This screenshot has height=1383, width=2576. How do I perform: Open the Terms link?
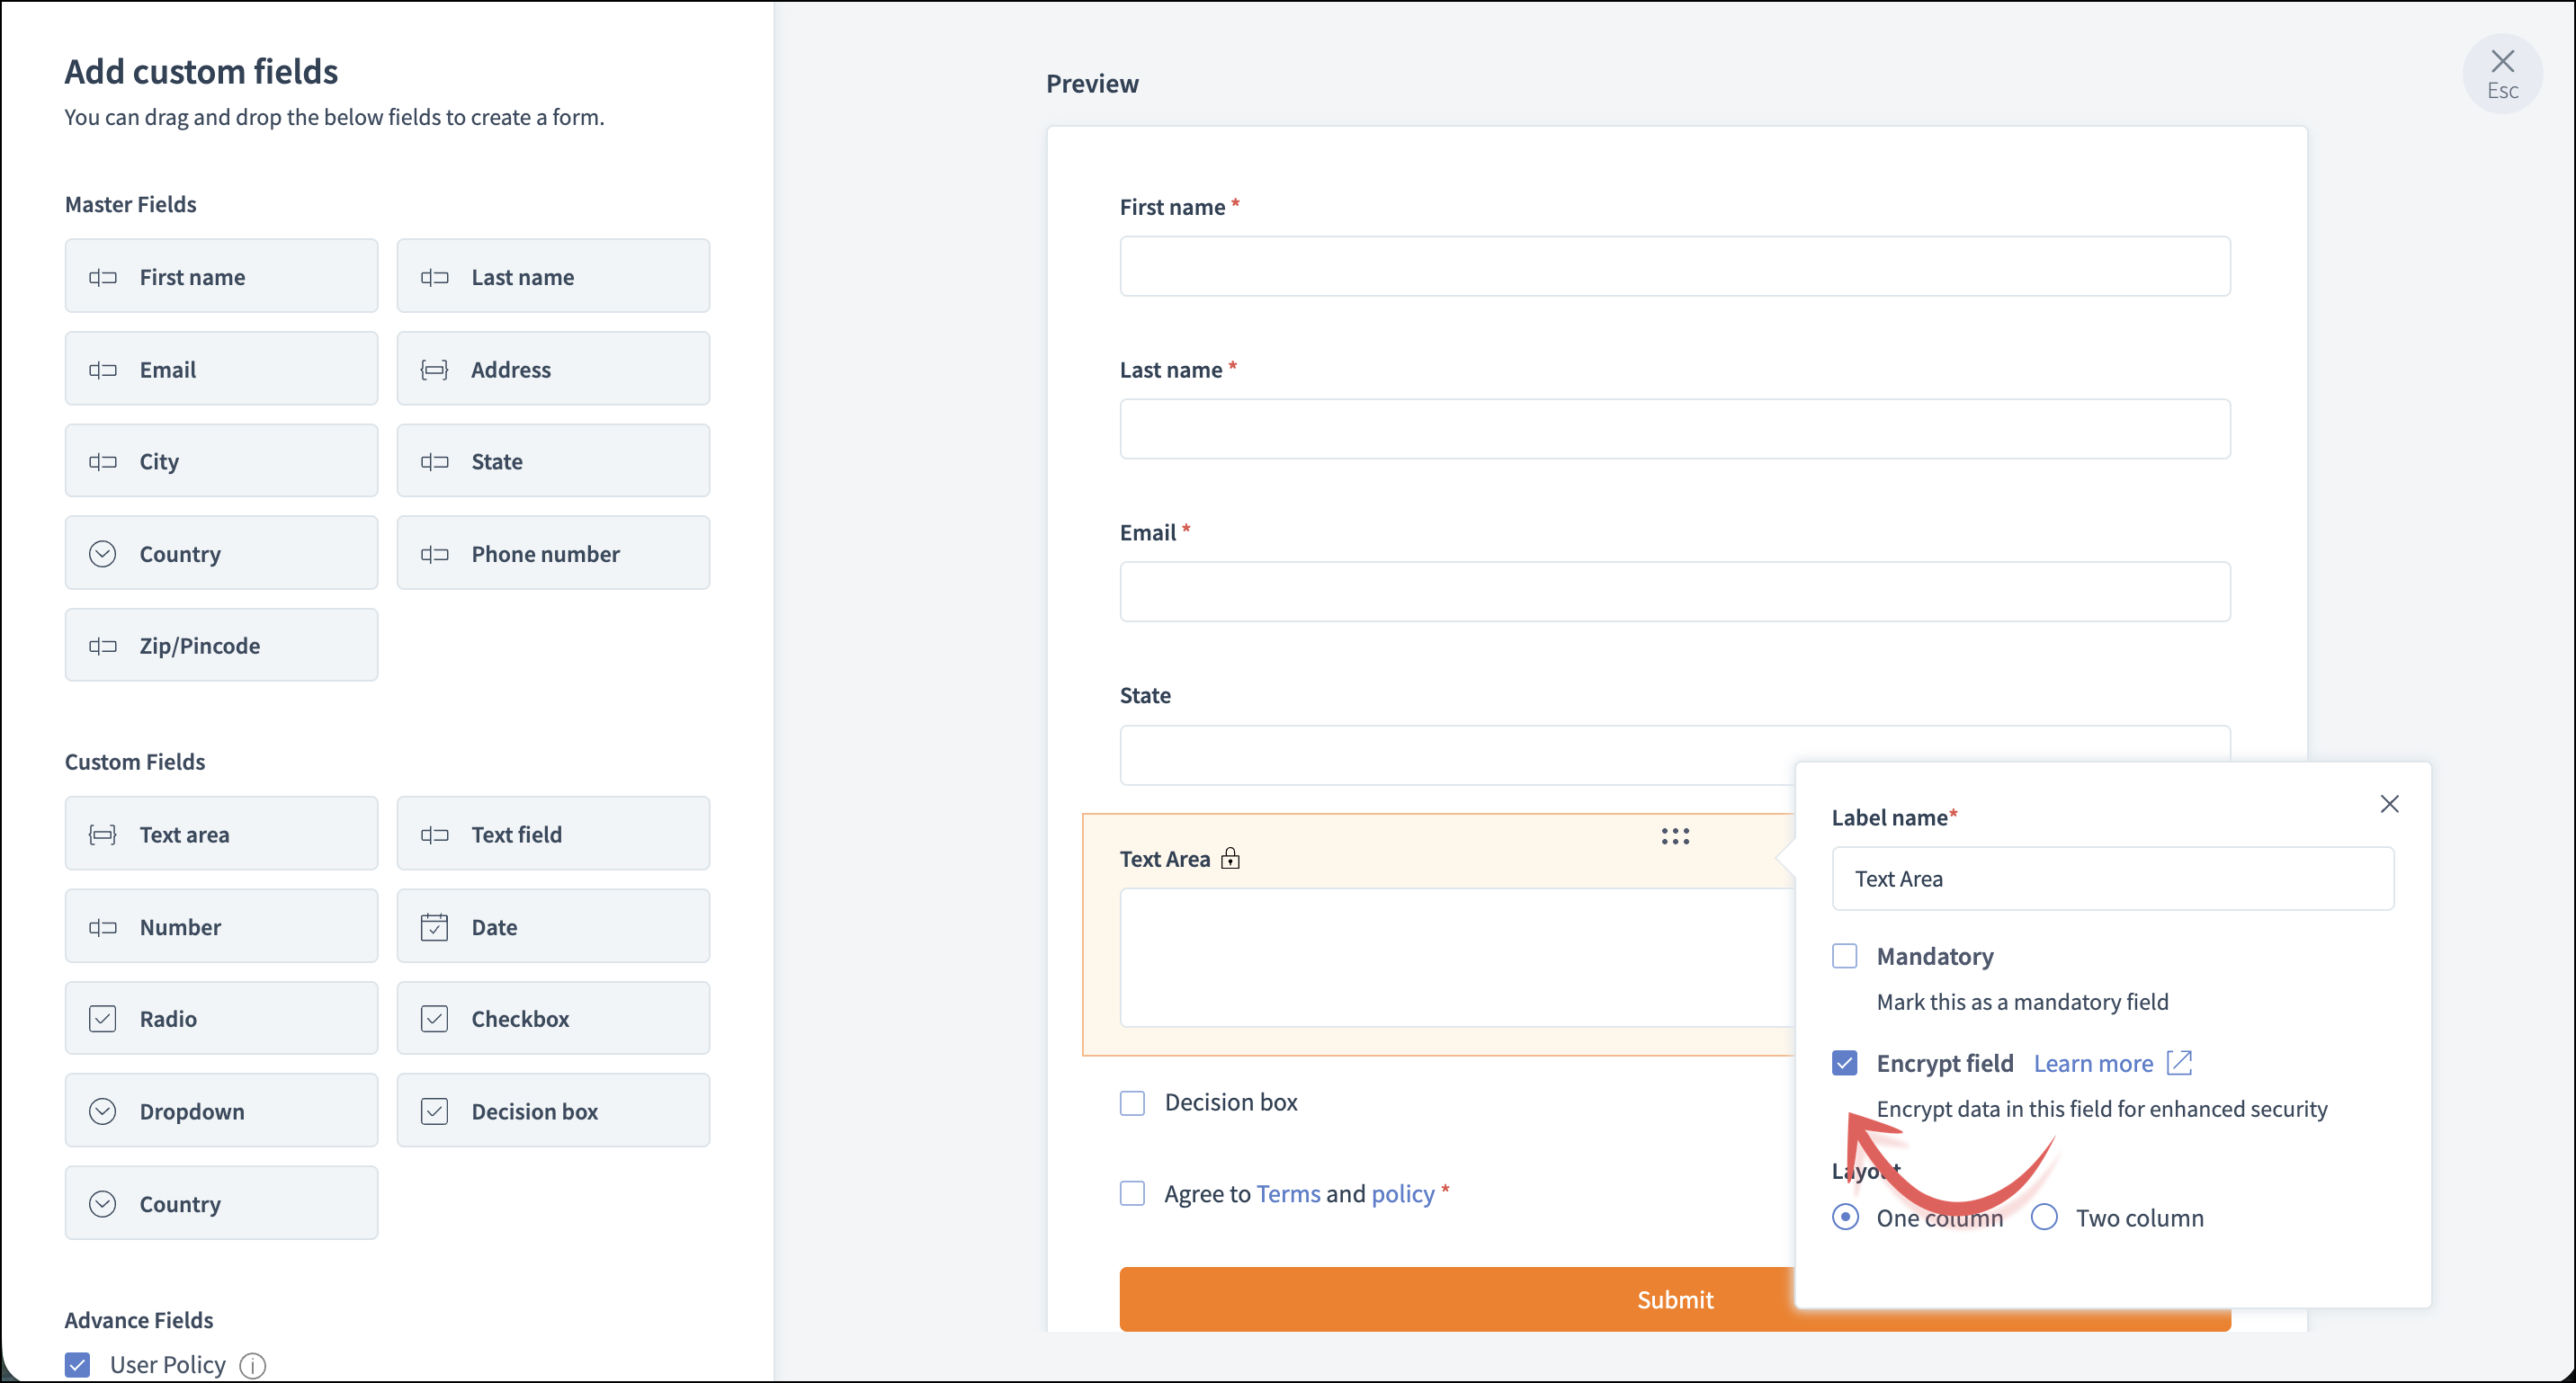point(1288,1193)
